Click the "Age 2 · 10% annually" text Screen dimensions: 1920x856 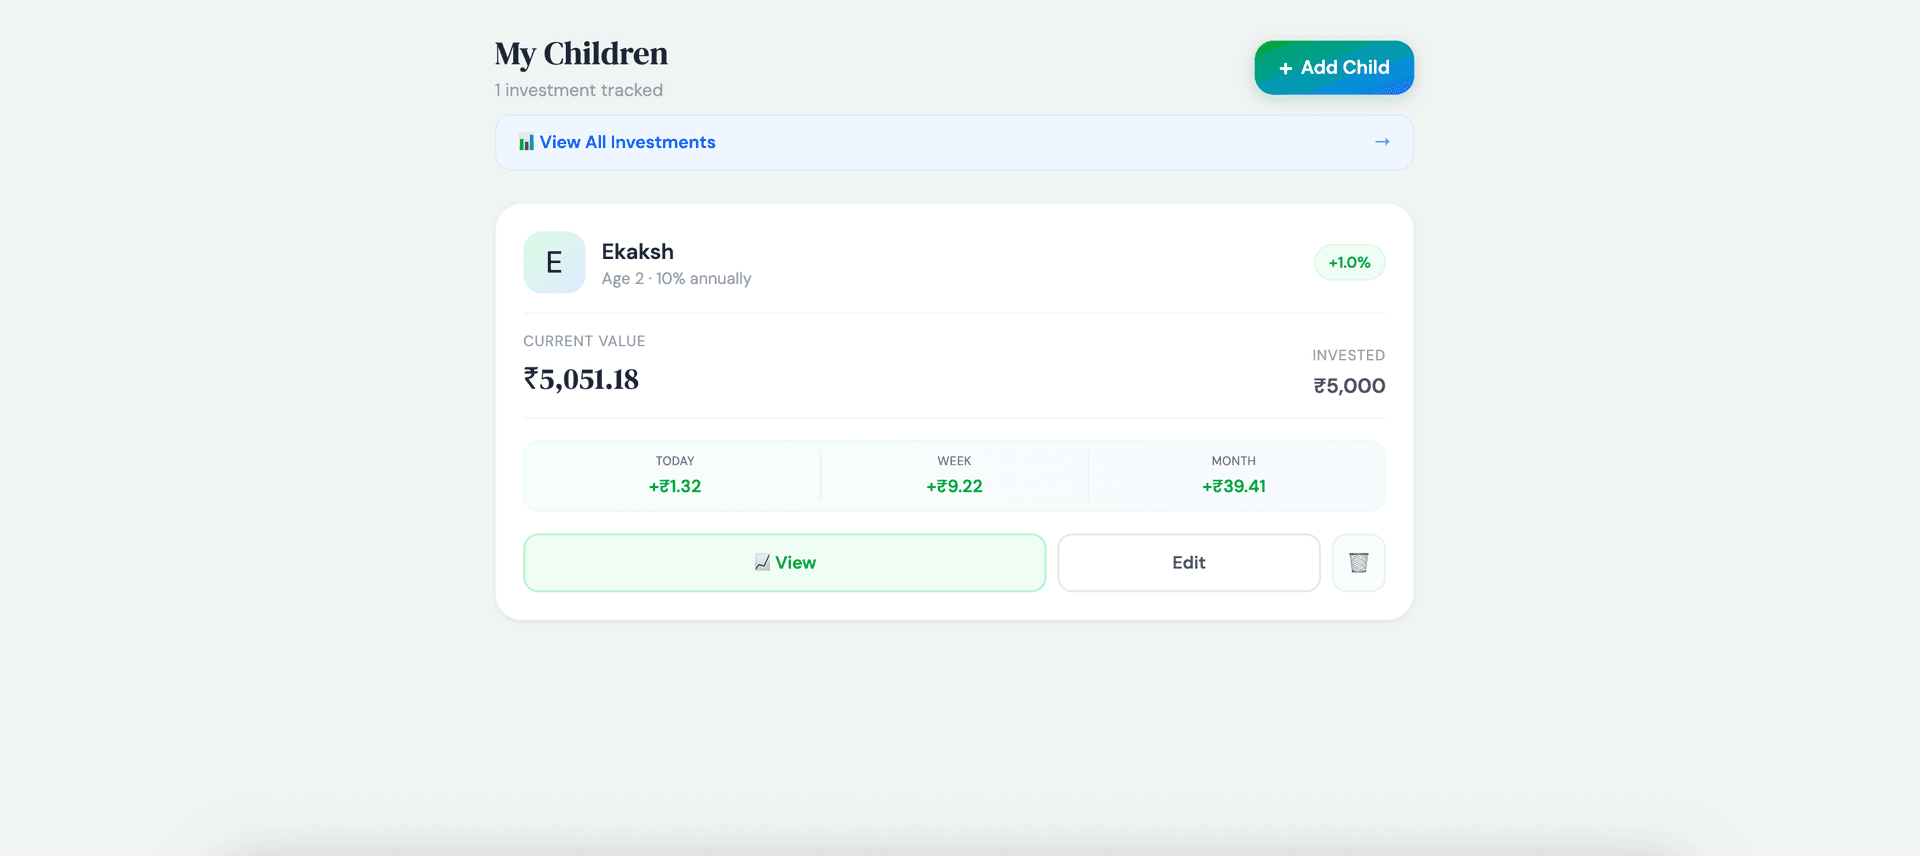pyautogui.click(x=676, y=279)
